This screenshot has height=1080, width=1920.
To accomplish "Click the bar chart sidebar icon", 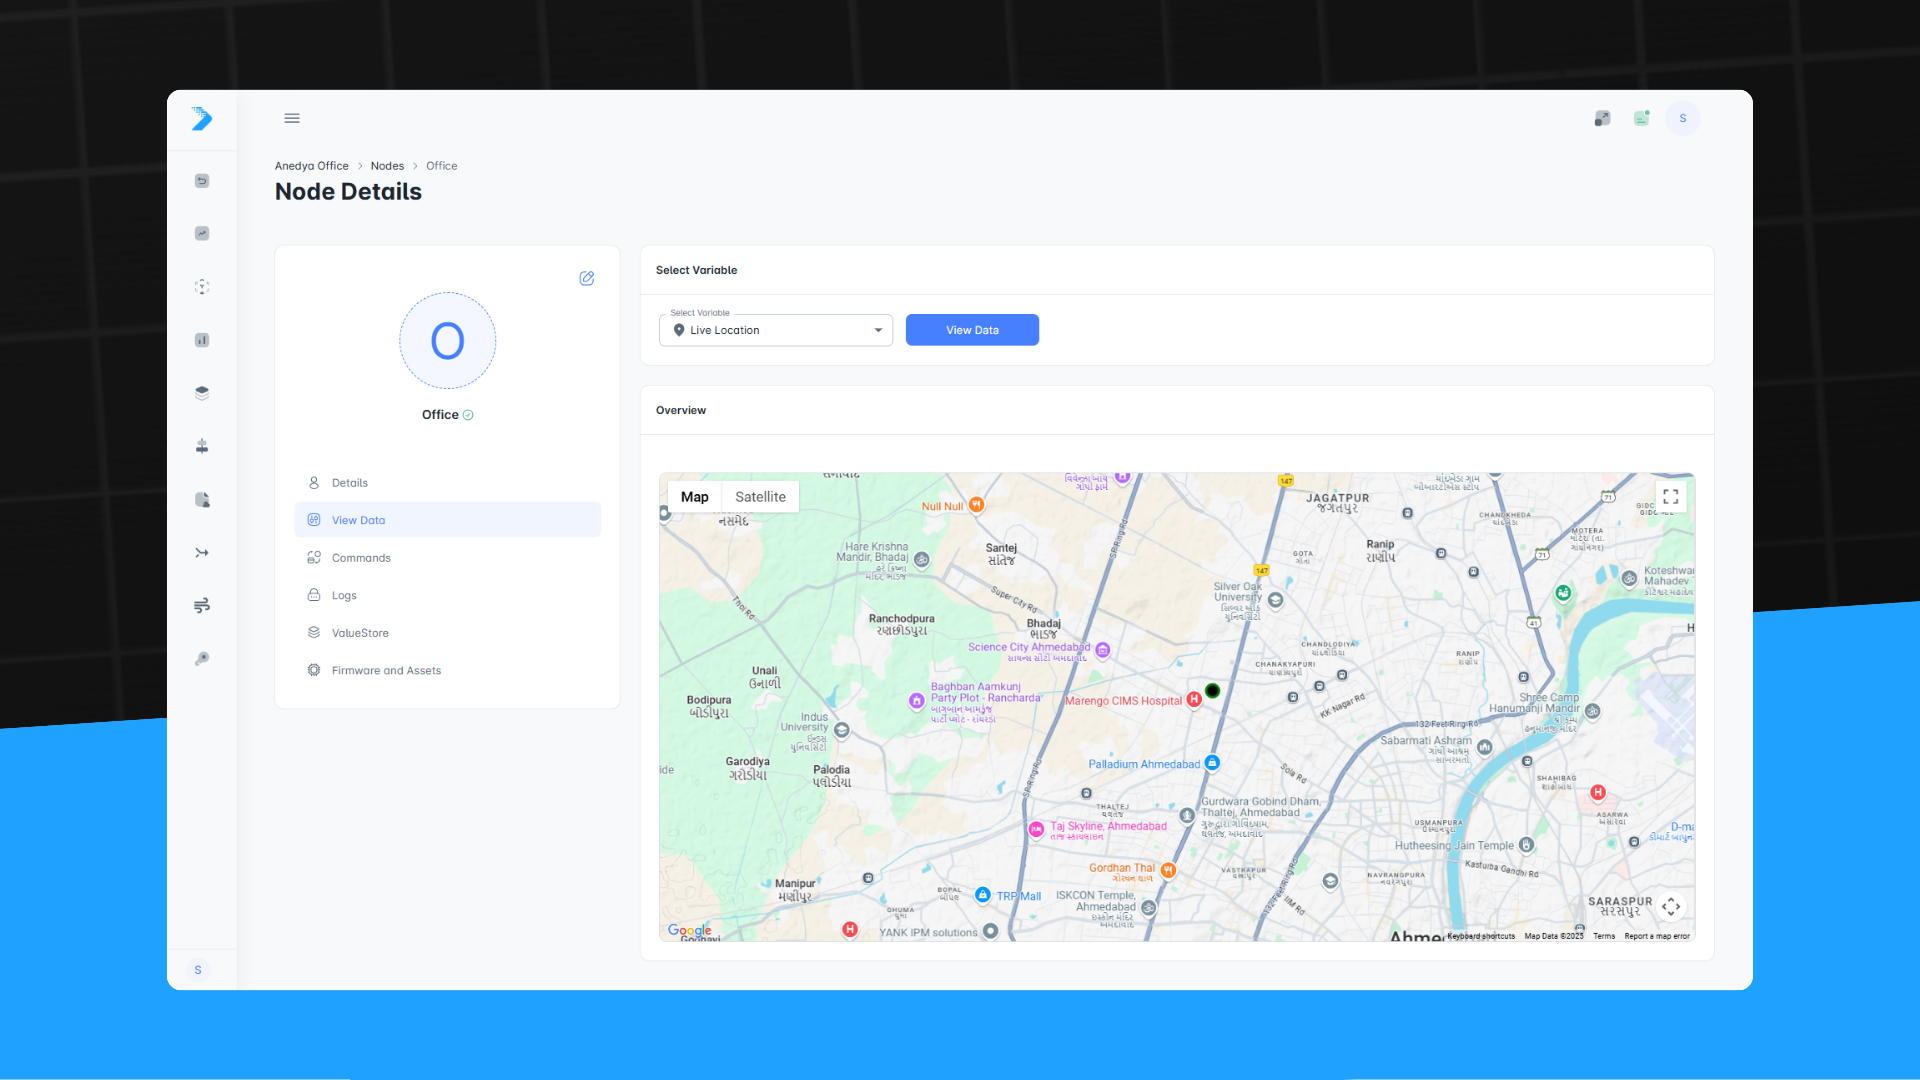I will tap(202, 340).
